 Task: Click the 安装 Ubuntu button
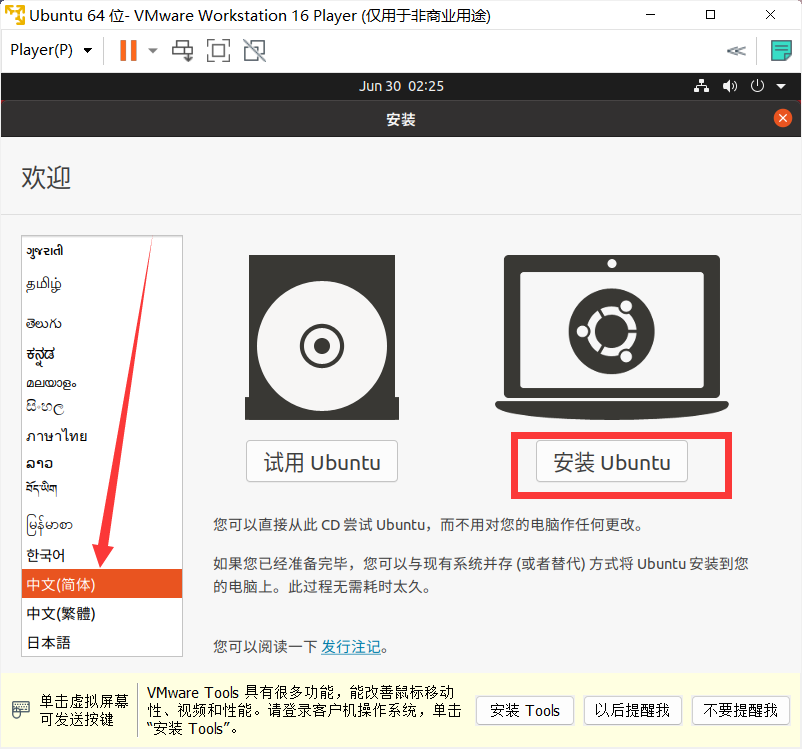click(611, 463)
